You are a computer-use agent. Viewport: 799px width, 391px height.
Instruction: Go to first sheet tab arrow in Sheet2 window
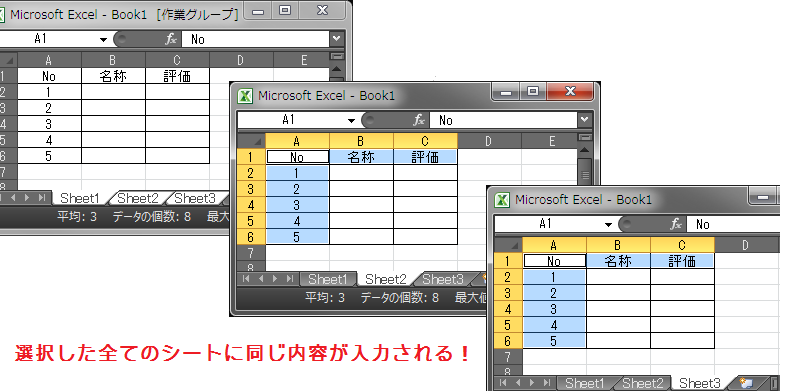[247, 278]
